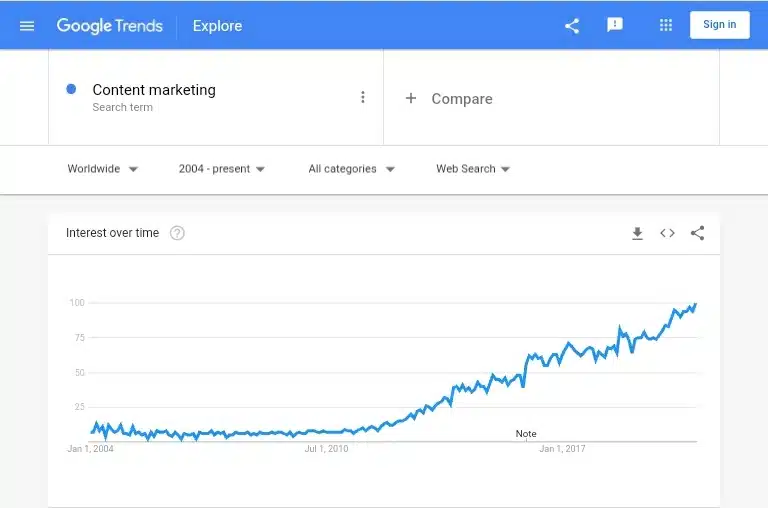Open the Google apps grid
Viewport: 768px width, 508px height.
point(666,25)
